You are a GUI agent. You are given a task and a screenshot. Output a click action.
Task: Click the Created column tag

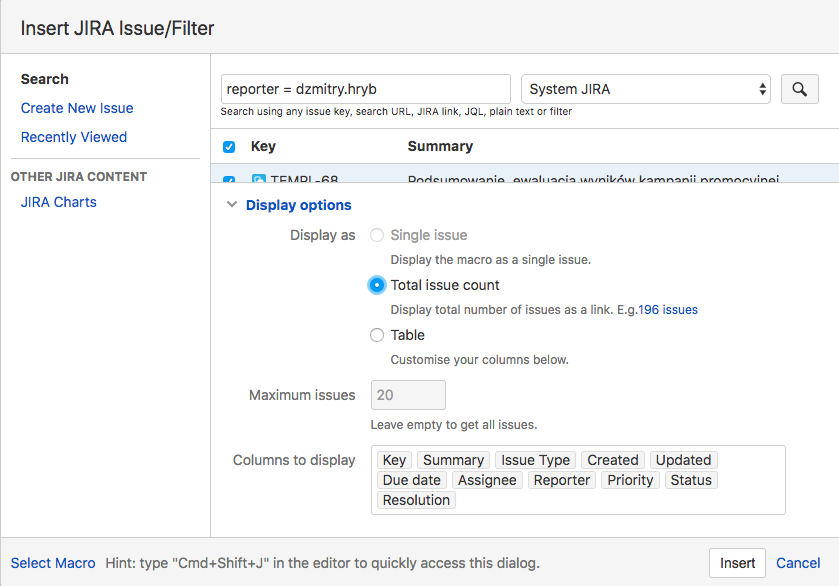pyautogui.click(x=613, y=460)
